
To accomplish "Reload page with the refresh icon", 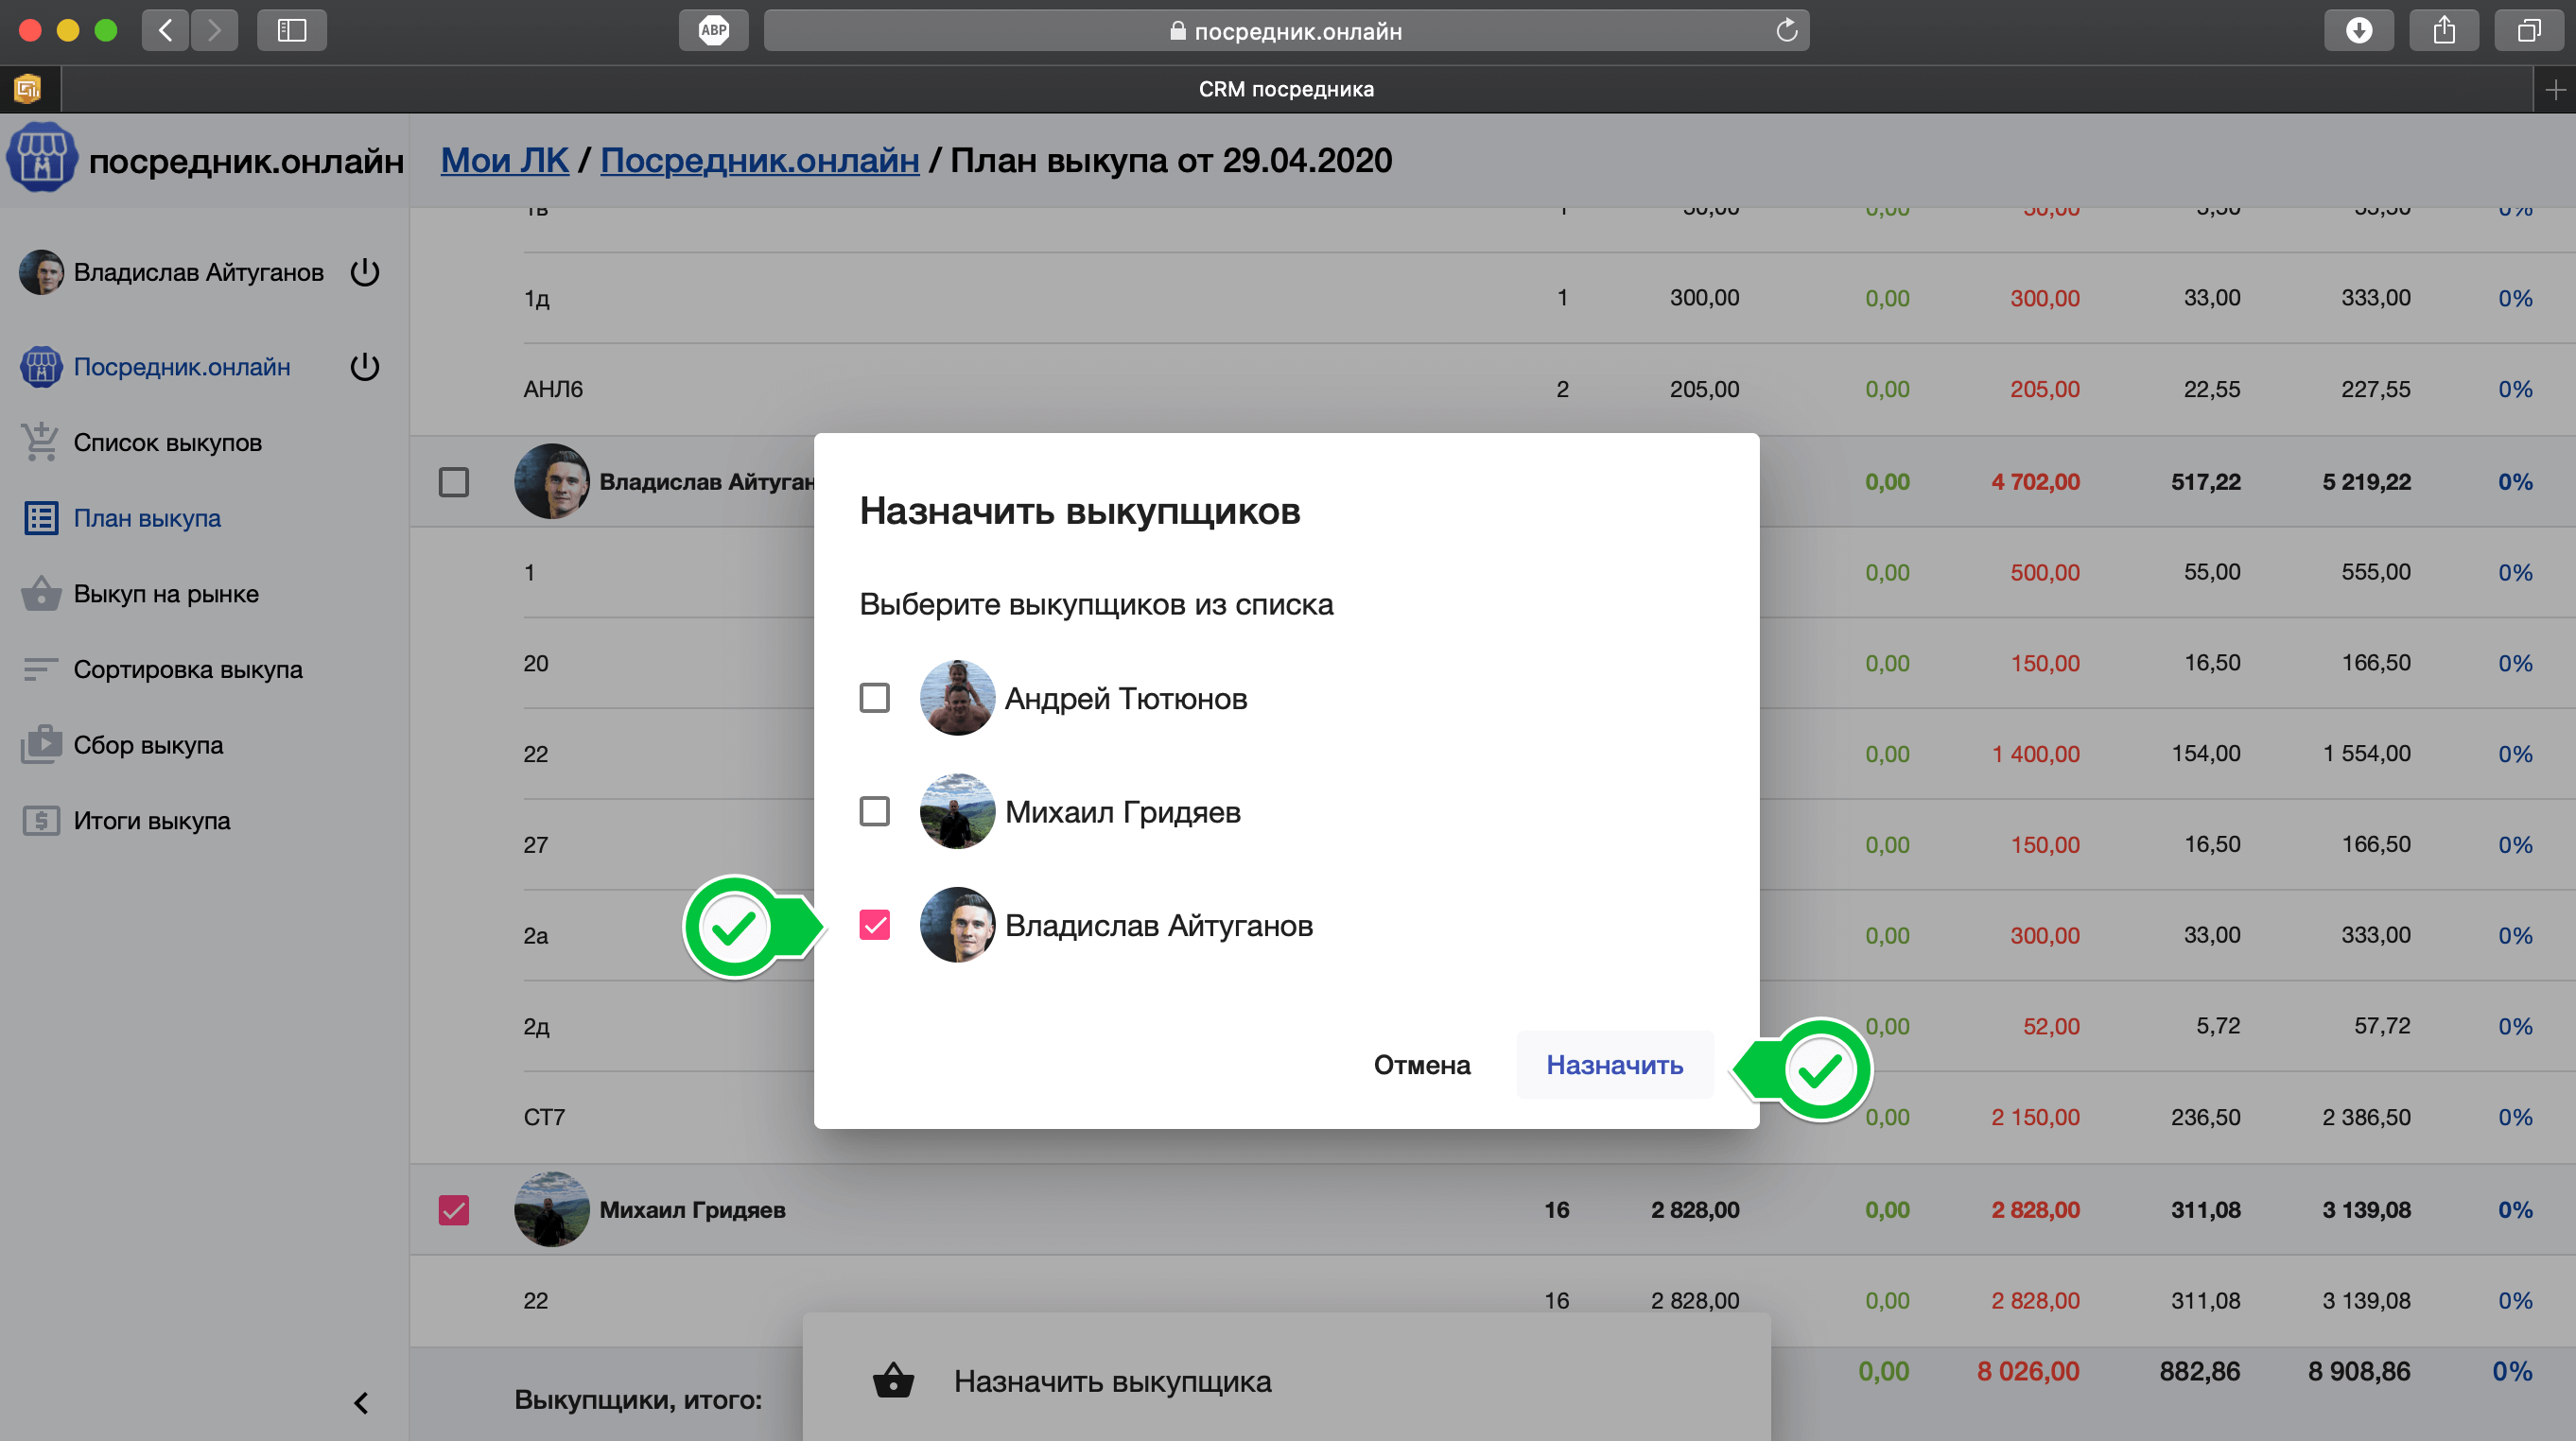I will [1786, 30].
